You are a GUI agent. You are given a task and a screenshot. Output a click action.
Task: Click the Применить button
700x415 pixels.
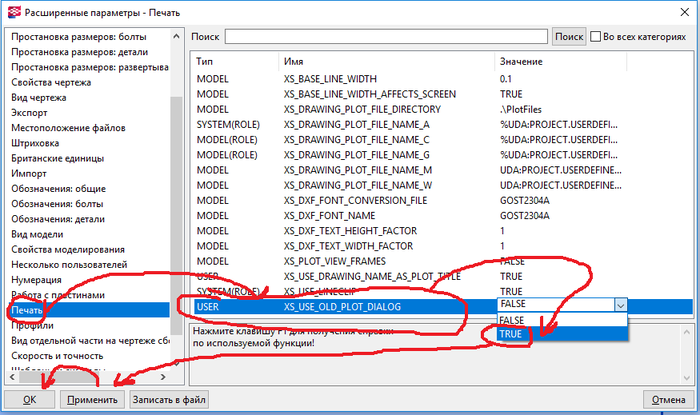[x=92, y=399]
